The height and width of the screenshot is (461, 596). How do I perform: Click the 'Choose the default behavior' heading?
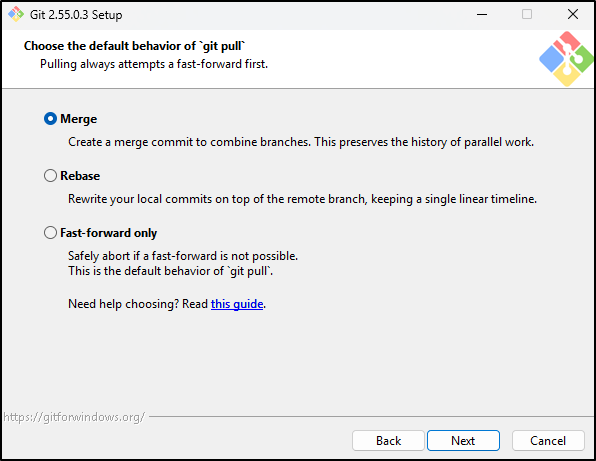[135, 46]
